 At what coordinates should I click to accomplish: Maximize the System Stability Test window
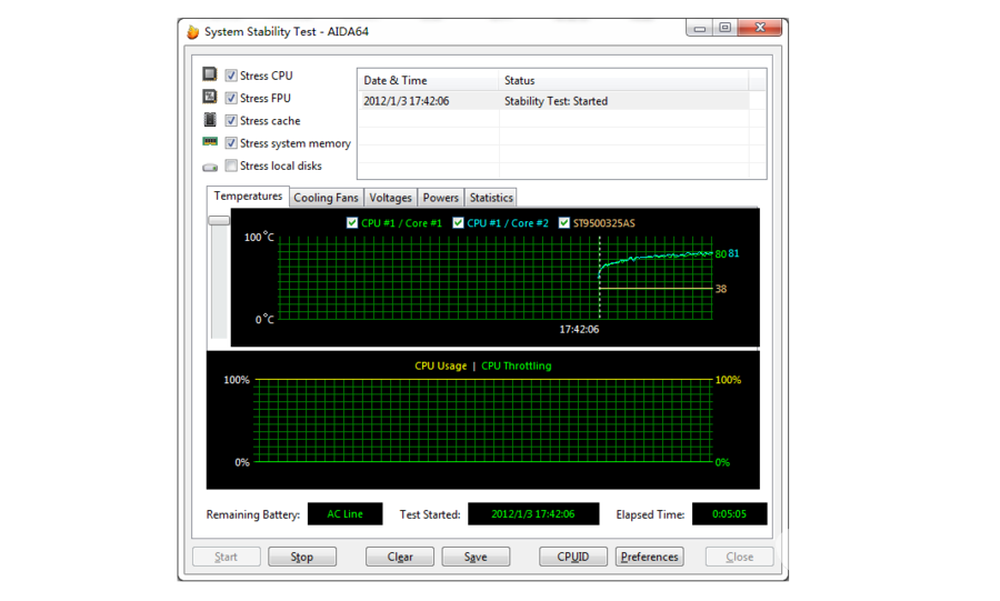point(725,27)
